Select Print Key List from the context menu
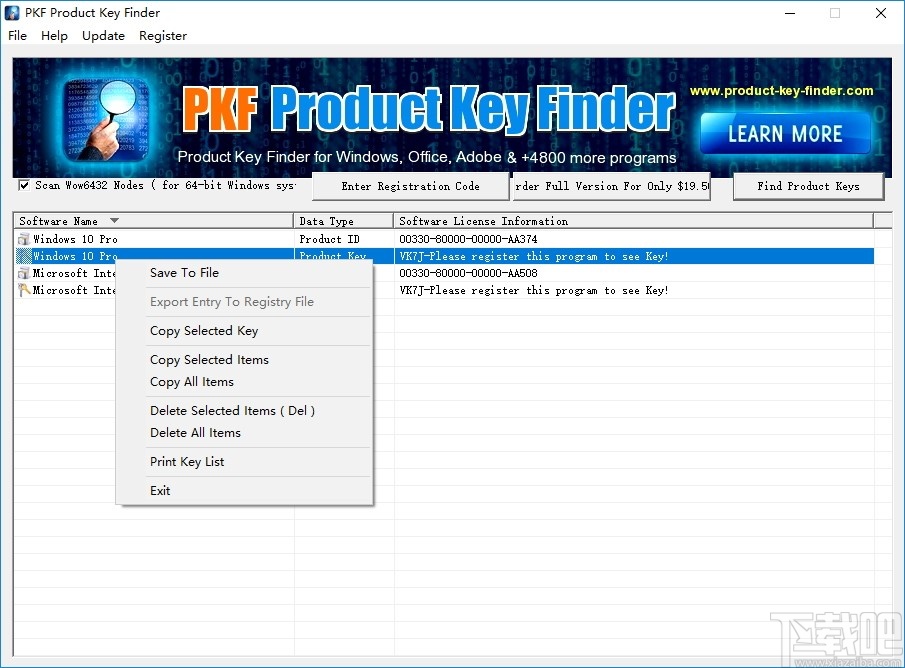The image size is (905, 668). (x=187, y=462)
